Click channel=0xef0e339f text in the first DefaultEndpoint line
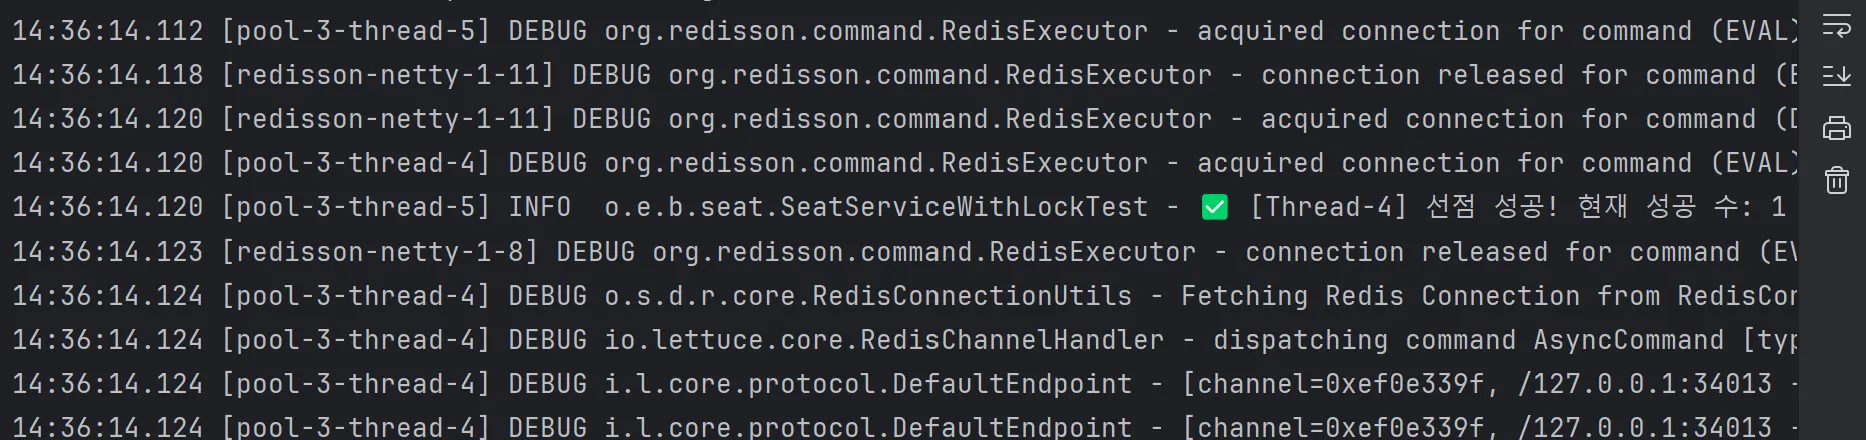This screenshot has height=440, width=1866. [1341, 384]
